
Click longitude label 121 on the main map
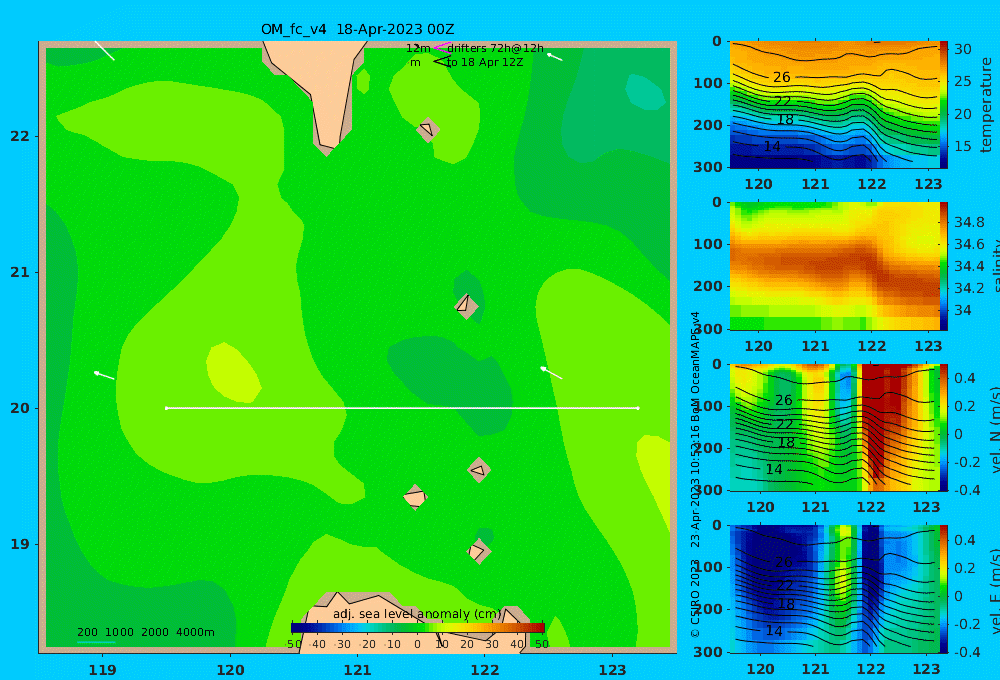pos(357,670)
